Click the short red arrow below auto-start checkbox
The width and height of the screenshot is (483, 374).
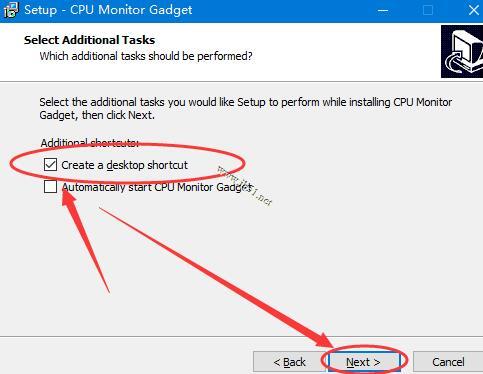[86, 241]
